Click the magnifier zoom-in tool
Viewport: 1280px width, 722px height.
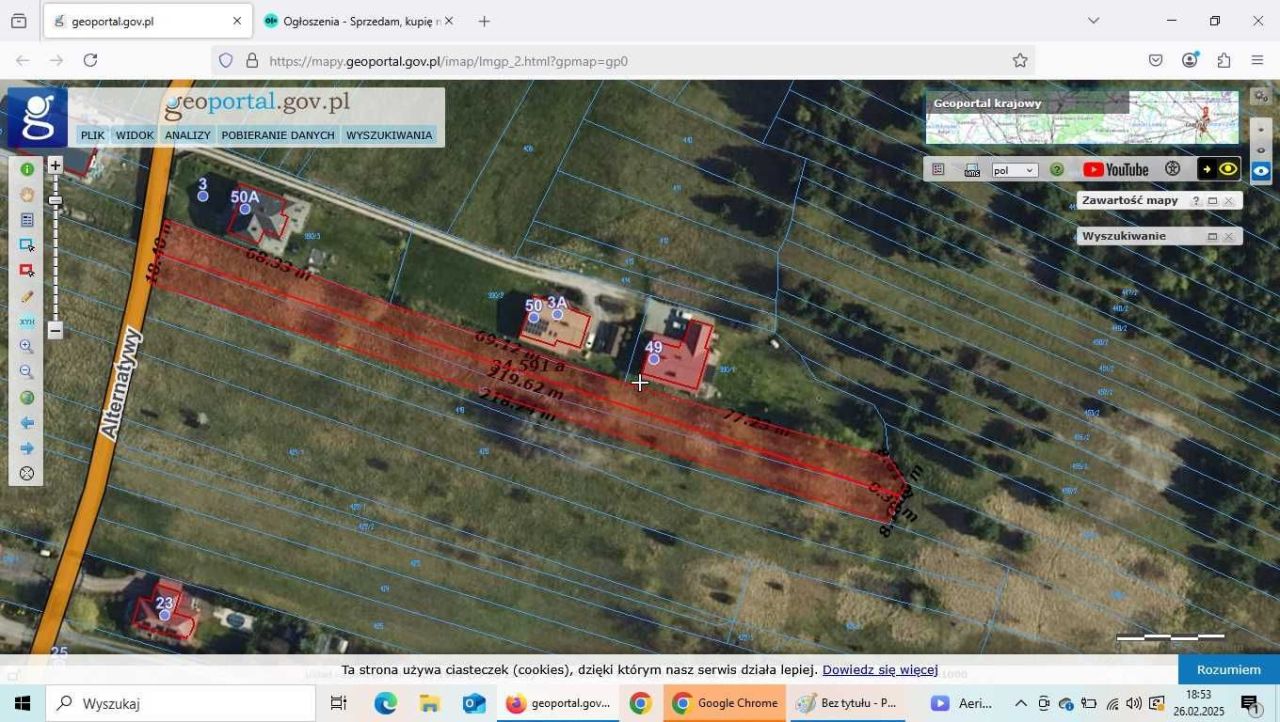click(x=27, y=347)
